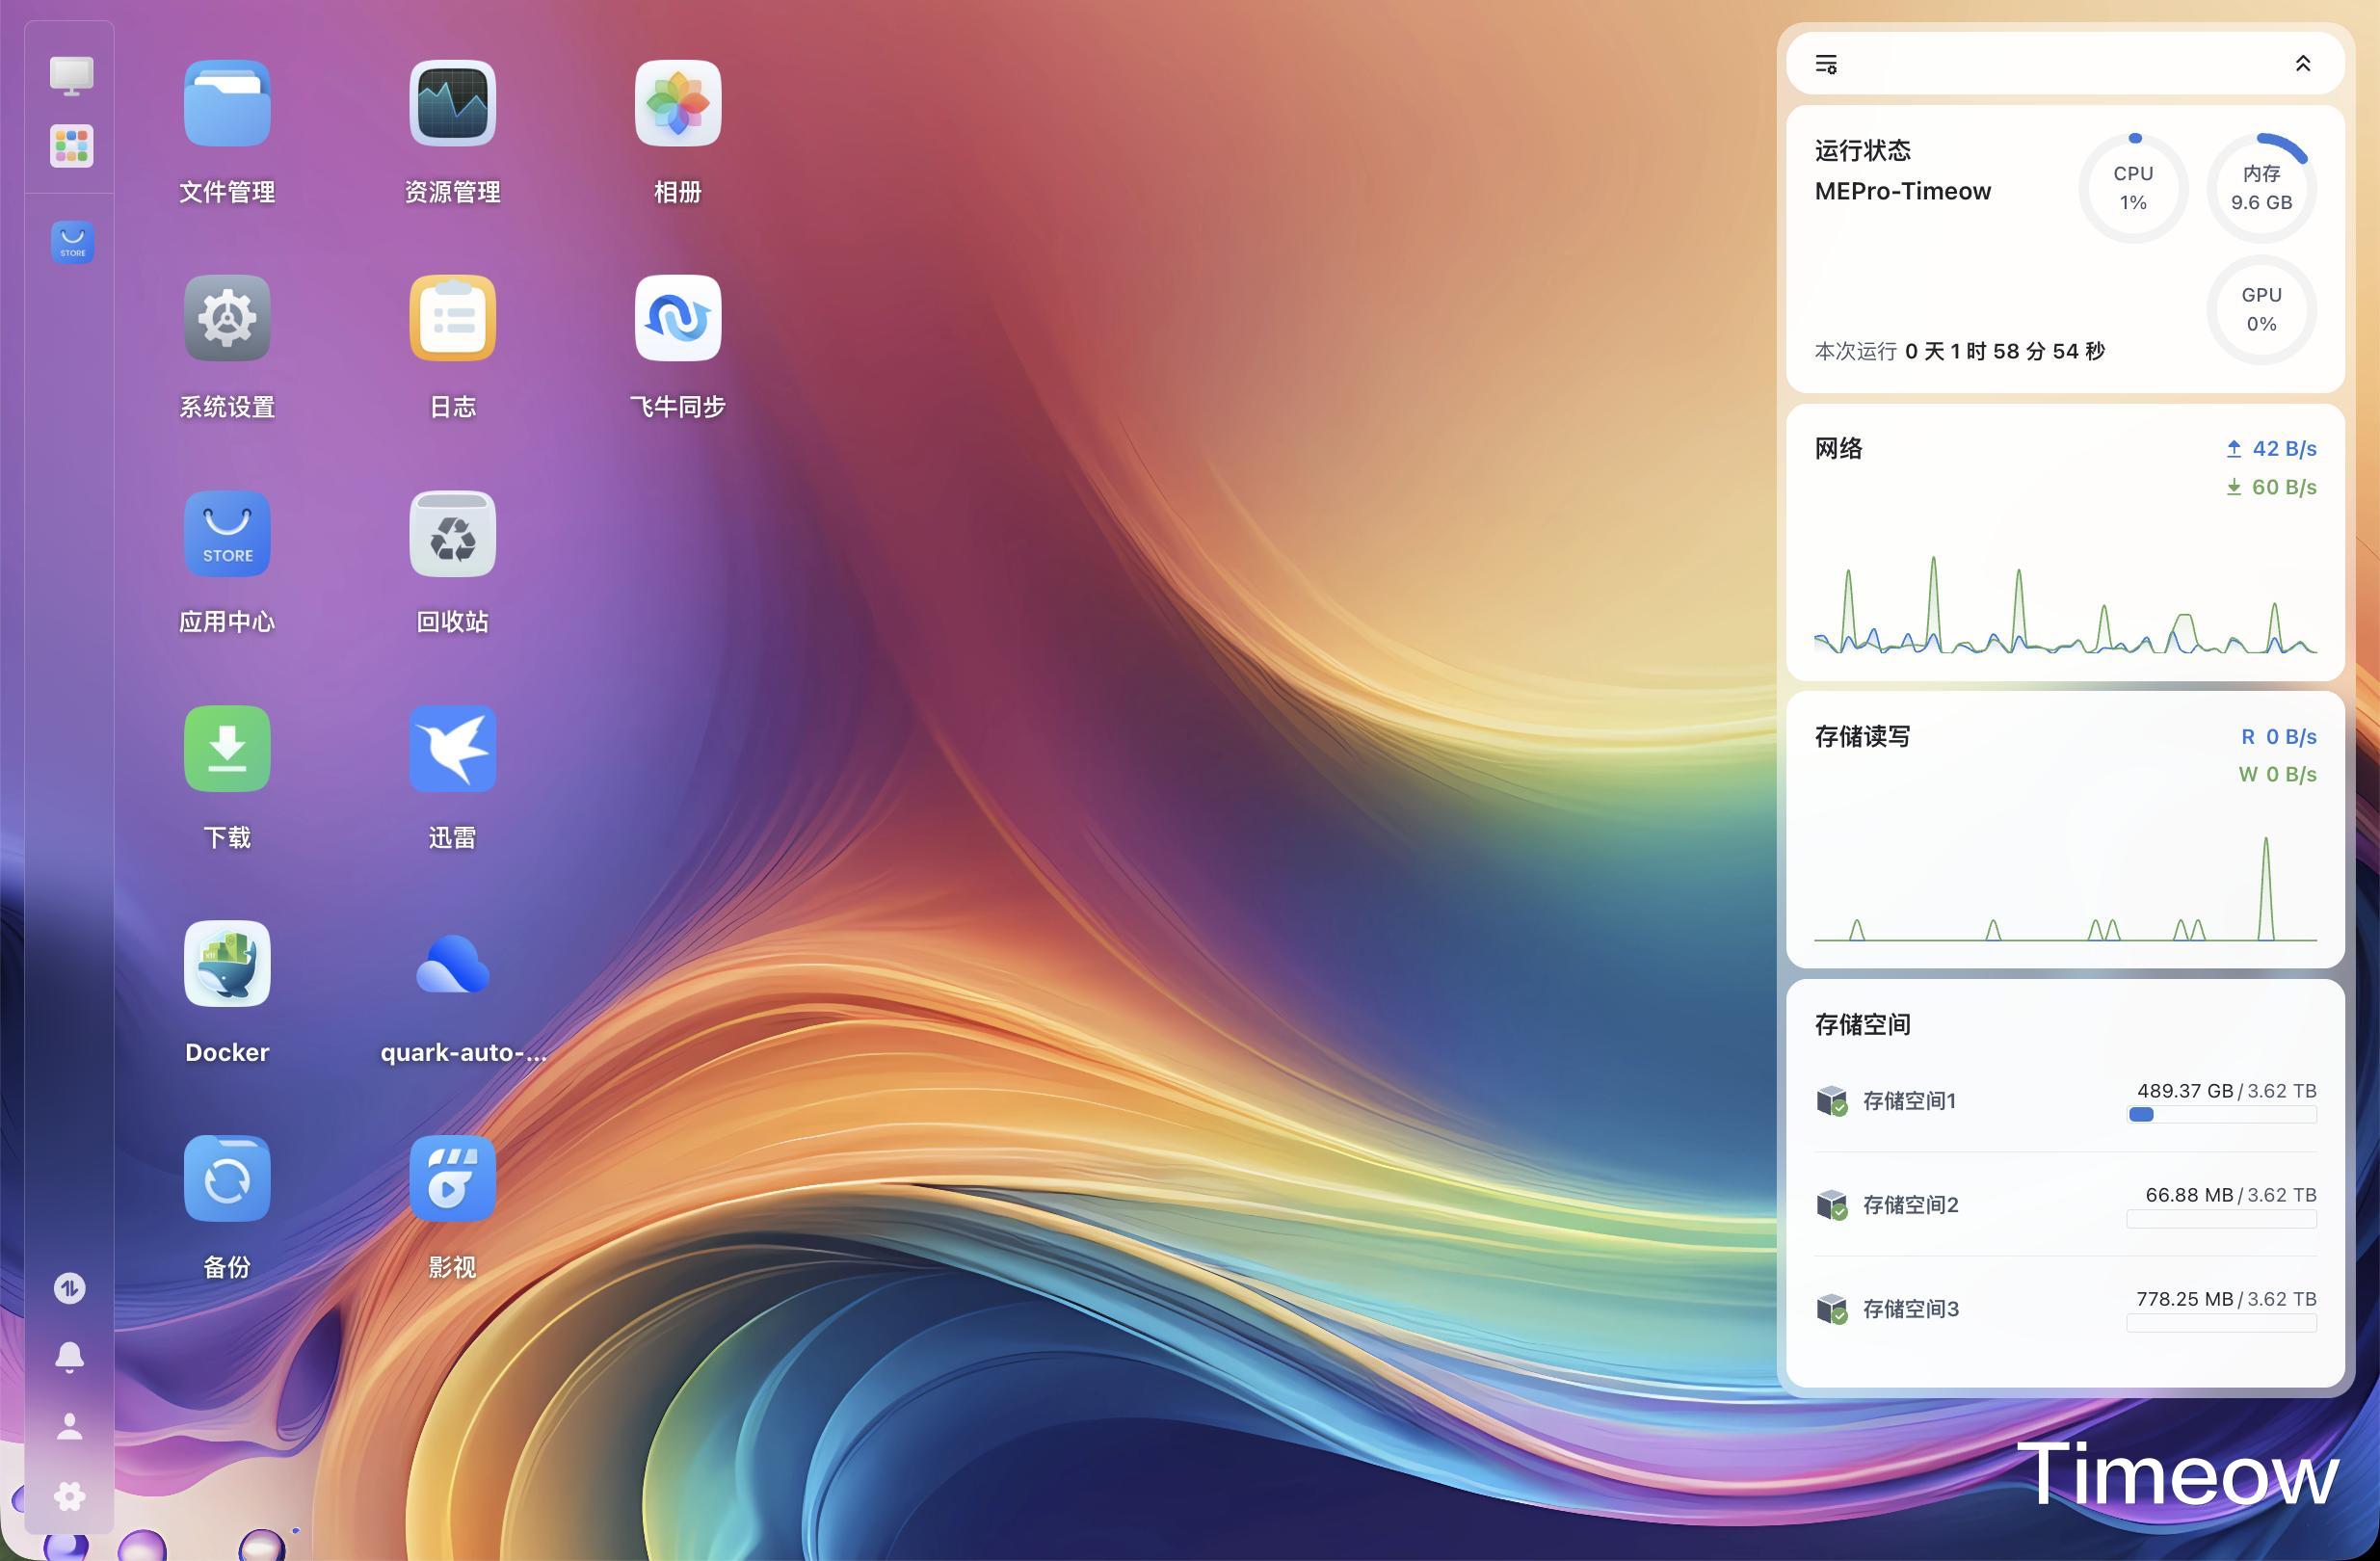Click the CPU usage gauge circle
The width and height of the screenshot is (2380, 1561).
tap(2132, 188)
